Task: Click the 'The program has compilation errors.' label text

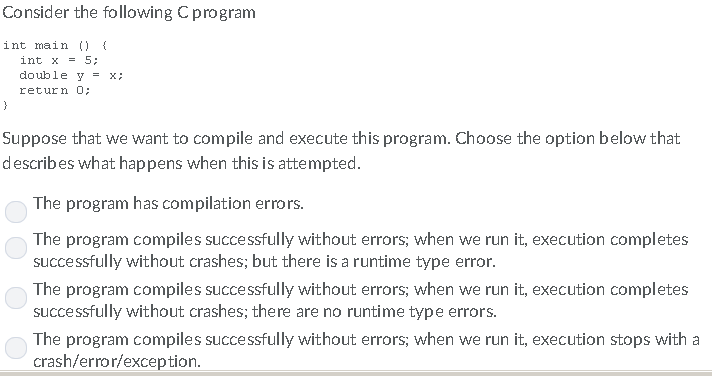Action: 168,203
